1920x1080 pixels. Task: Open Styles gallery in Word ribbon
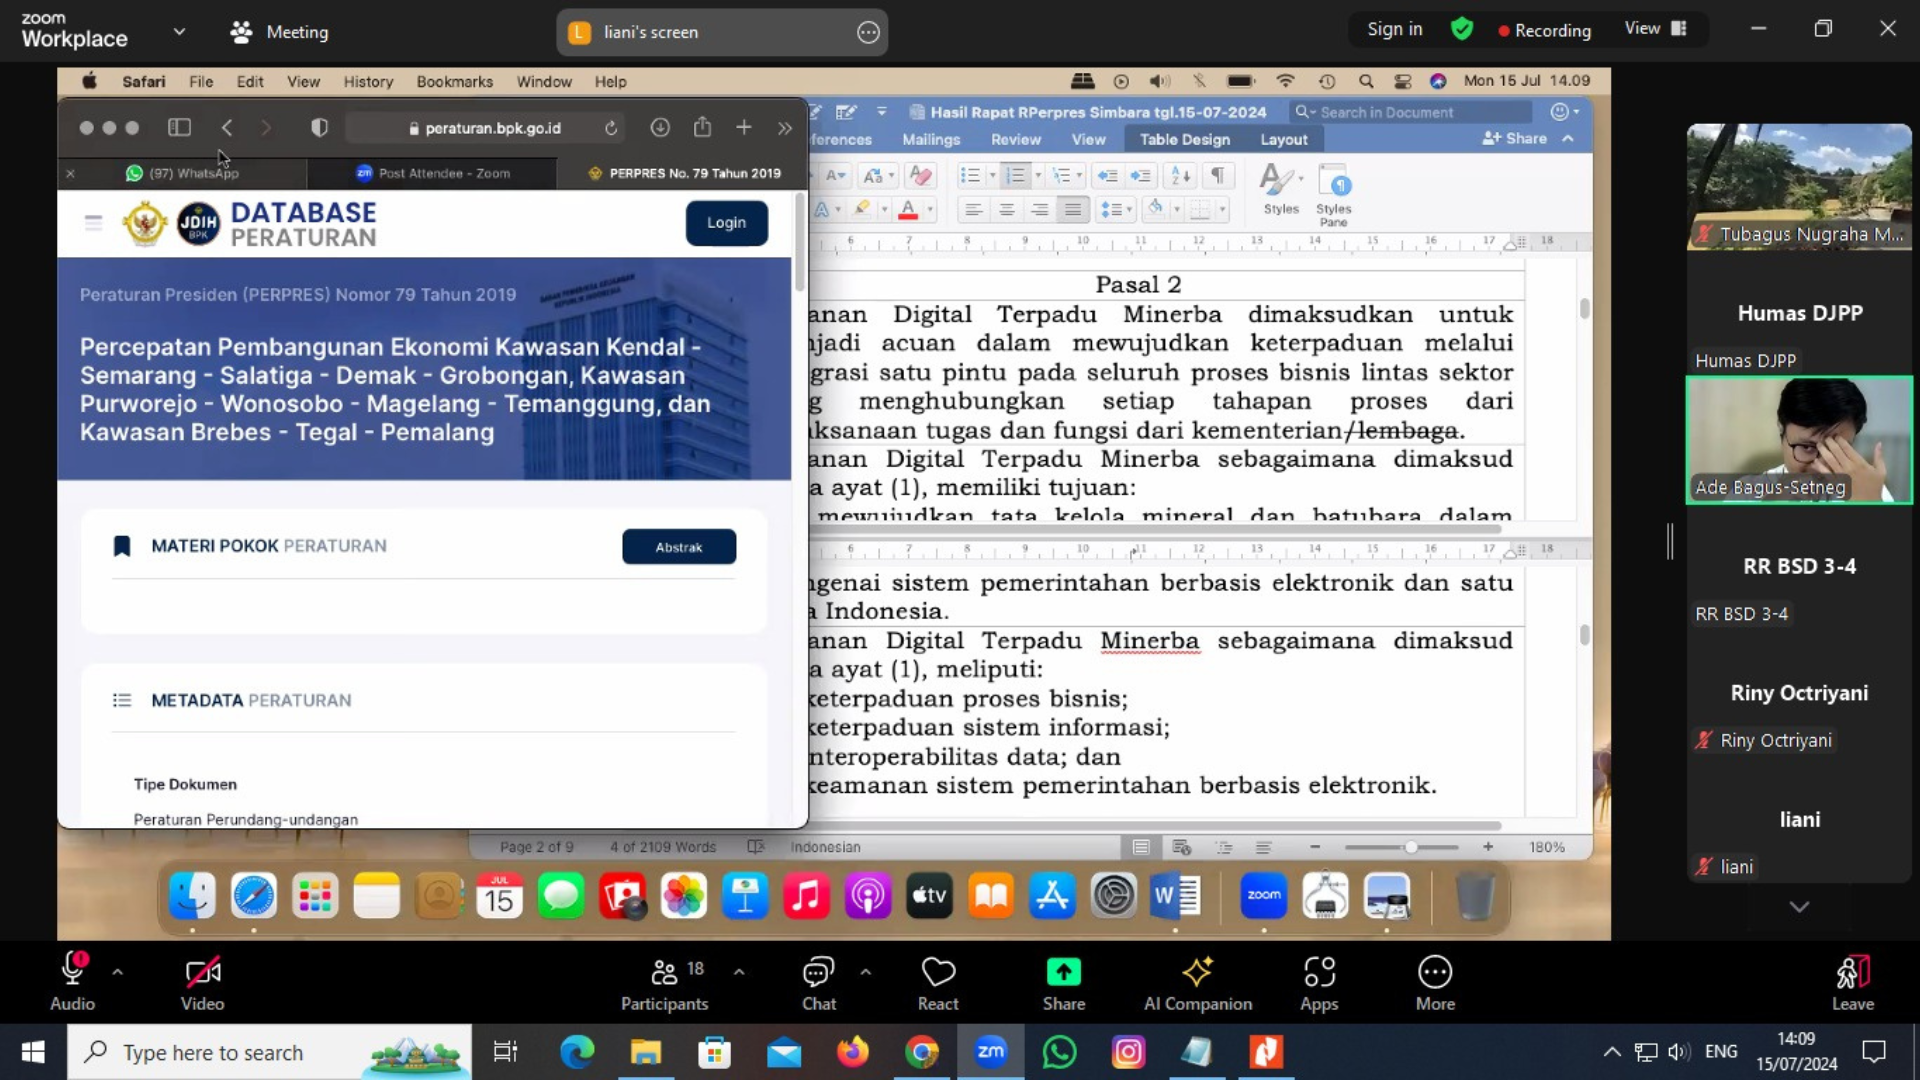(x=1280, y=189)
